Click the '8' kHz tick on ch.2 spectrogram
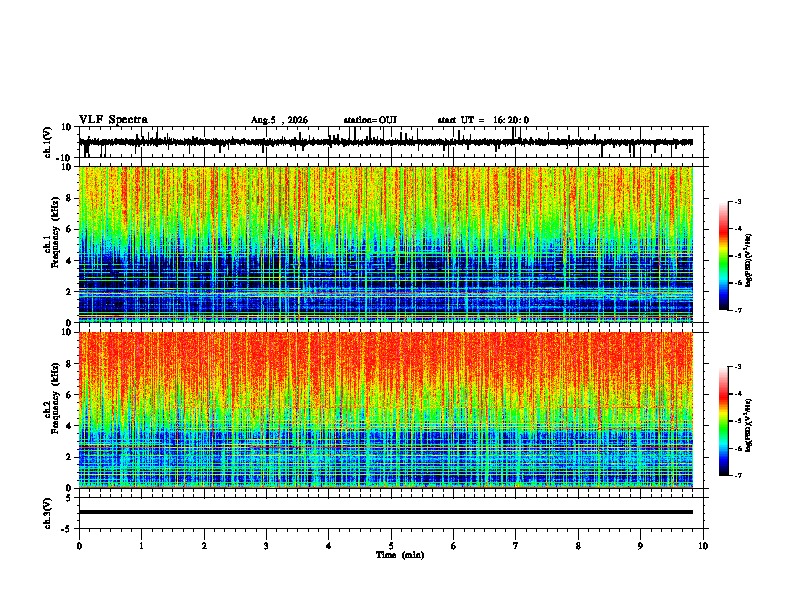This screenshot has height=612, width=792. (70, 364)
